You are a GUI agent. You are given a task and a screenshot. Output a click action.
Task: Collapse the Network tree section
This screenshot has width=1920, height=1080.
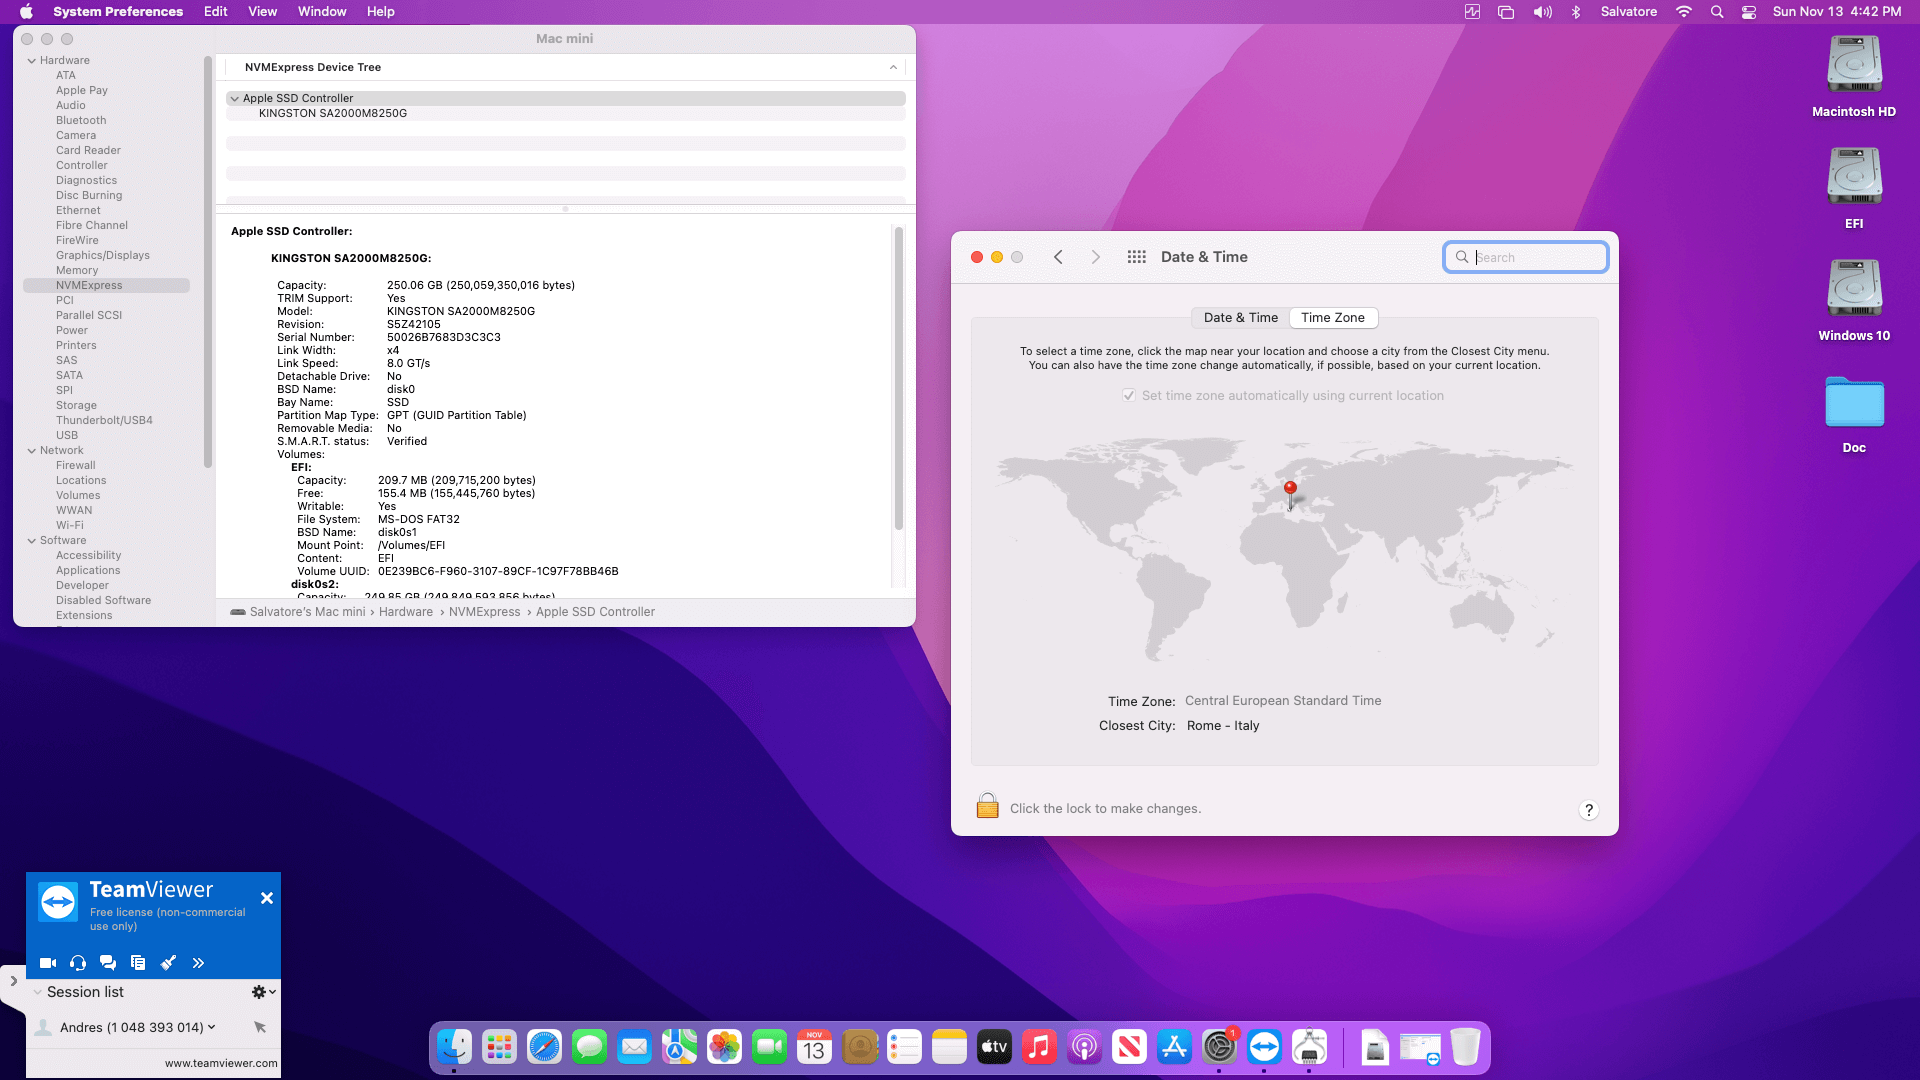click(32, 451)
